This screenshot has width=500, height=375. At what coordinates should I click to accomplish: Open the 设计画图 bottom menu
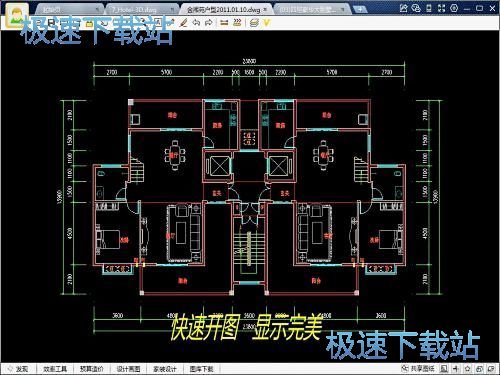(128, 369)
